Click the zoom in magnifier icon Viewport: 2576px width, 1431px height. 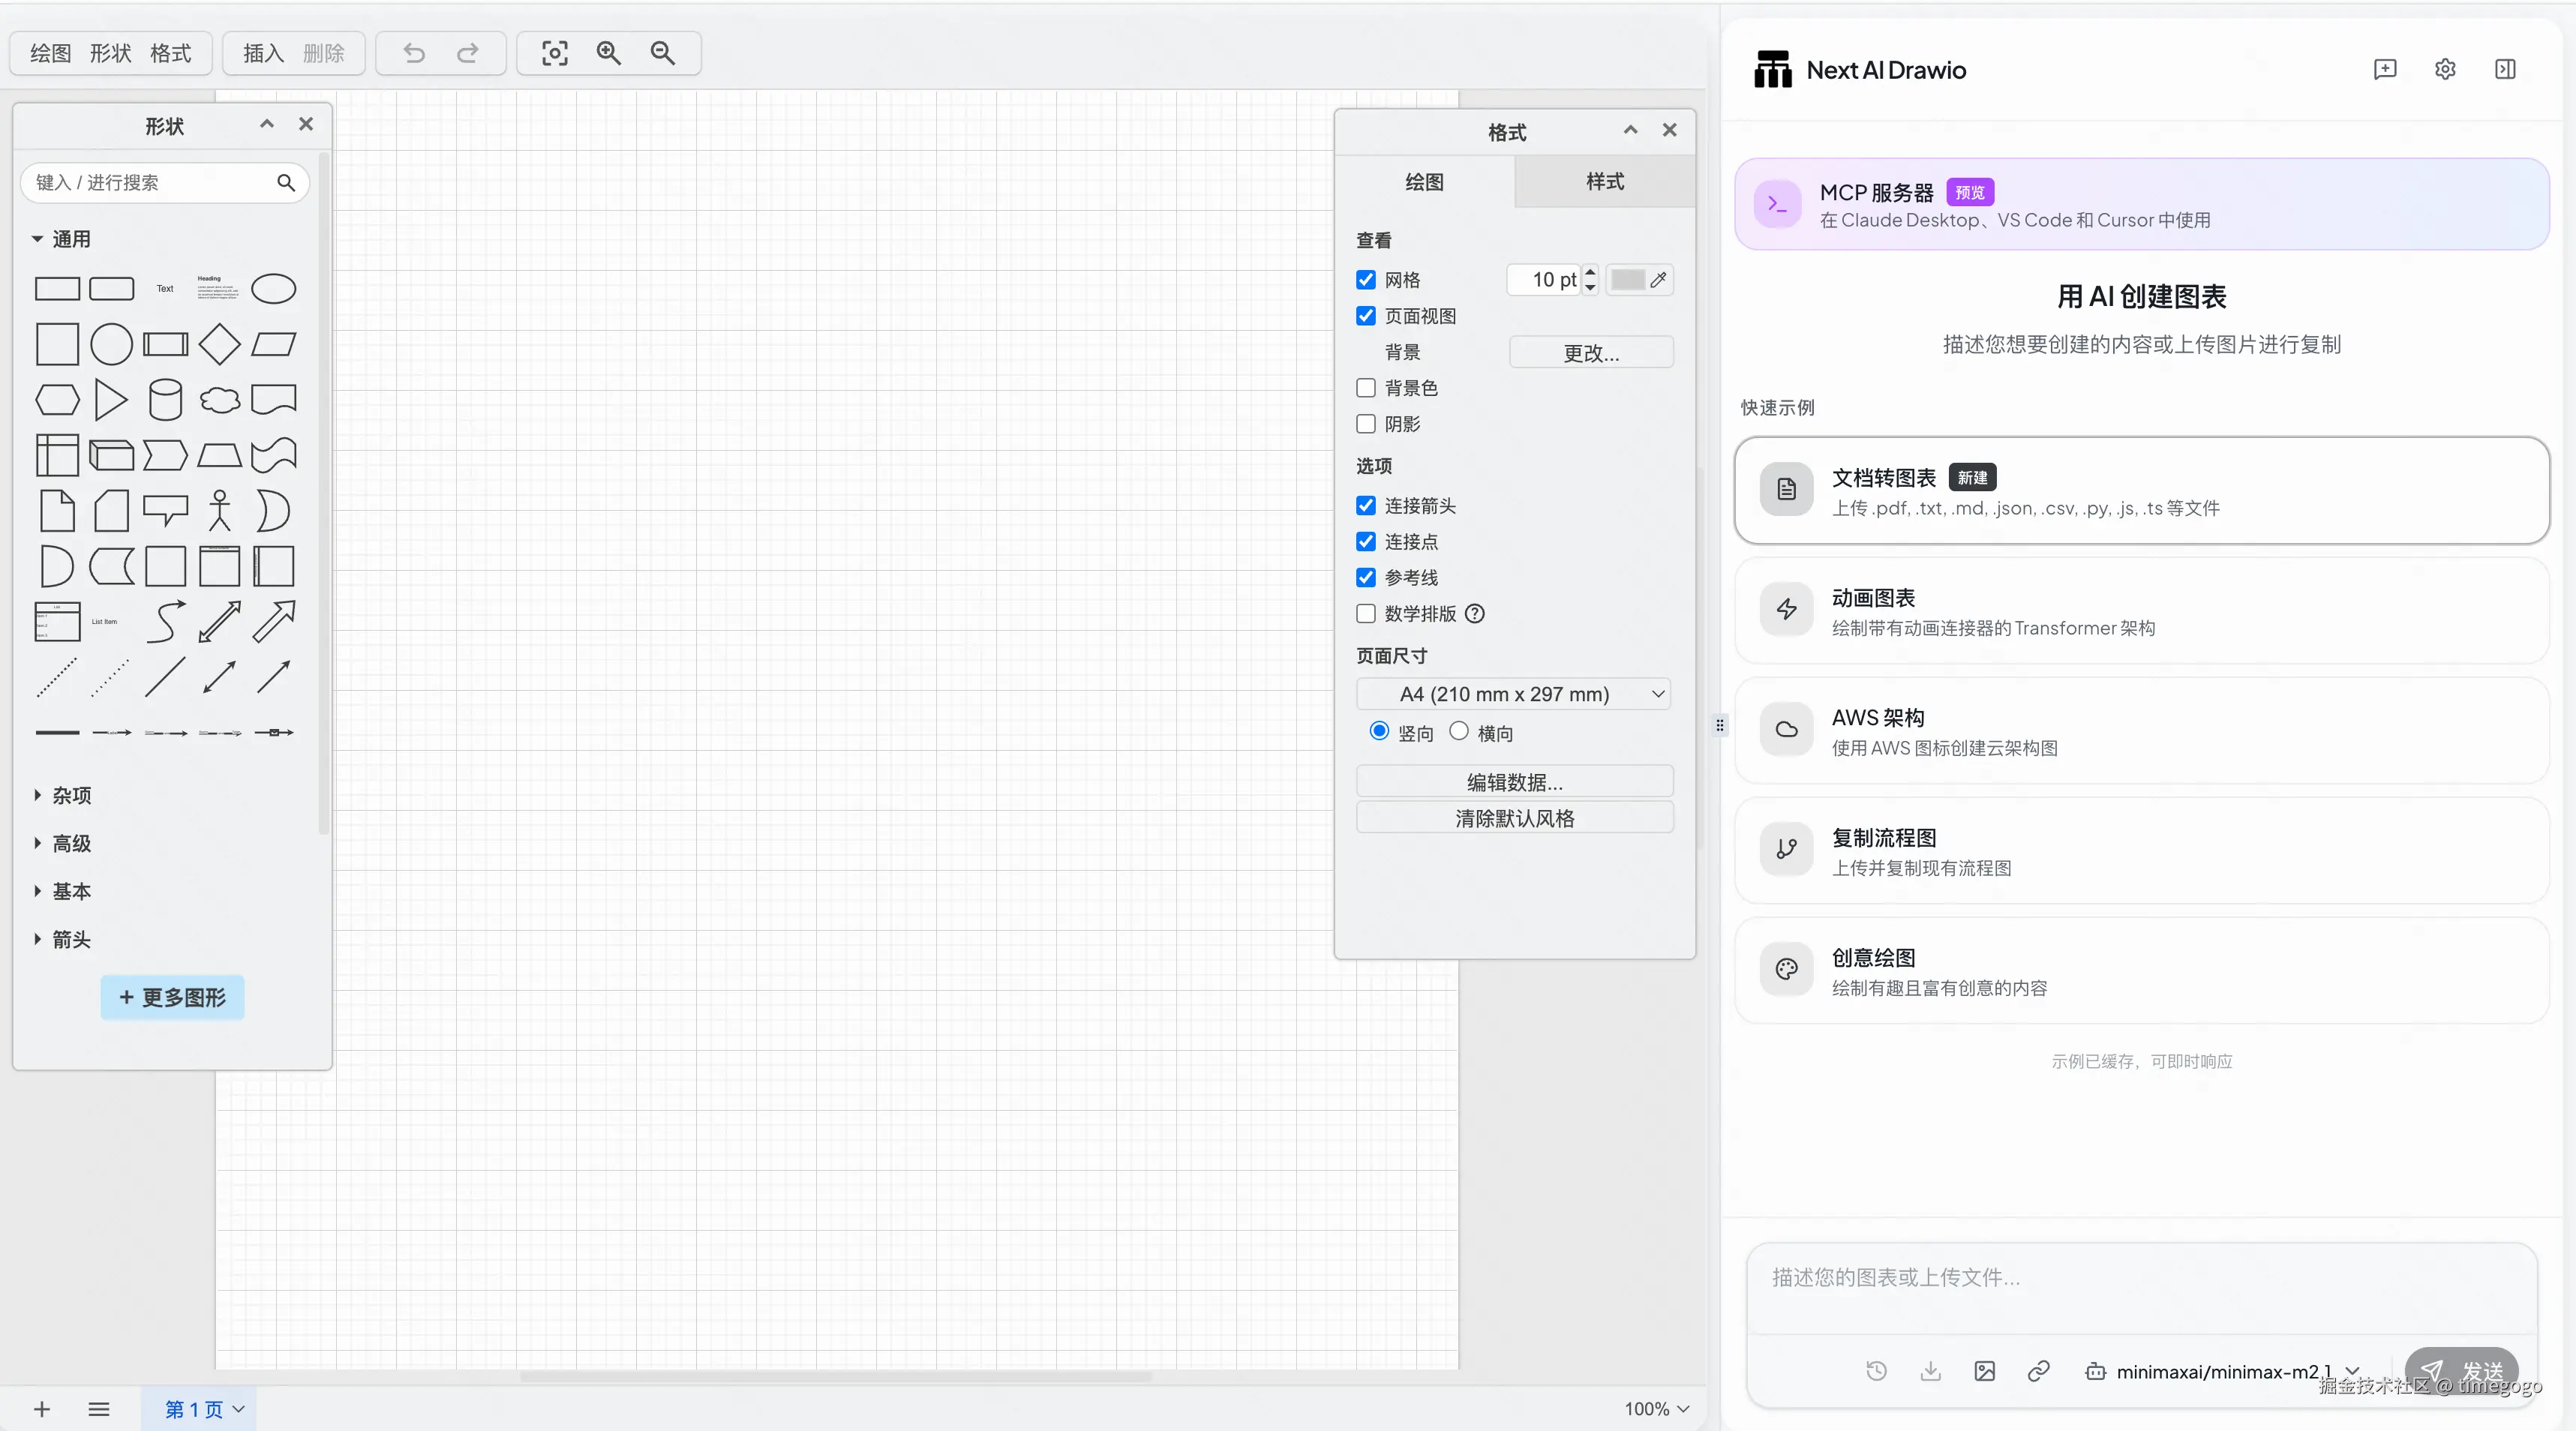coord(608,53)
